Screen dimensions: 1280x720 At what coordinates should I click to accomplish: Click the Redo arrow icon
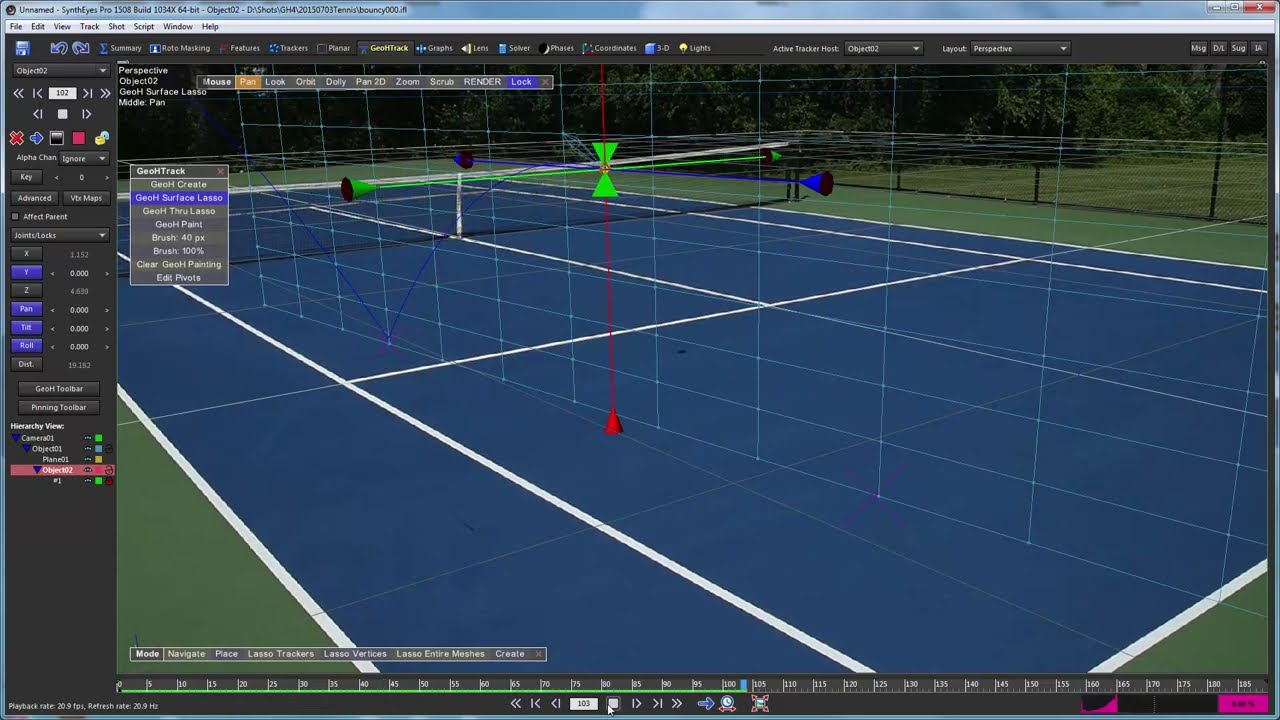[x=81, y=48]
